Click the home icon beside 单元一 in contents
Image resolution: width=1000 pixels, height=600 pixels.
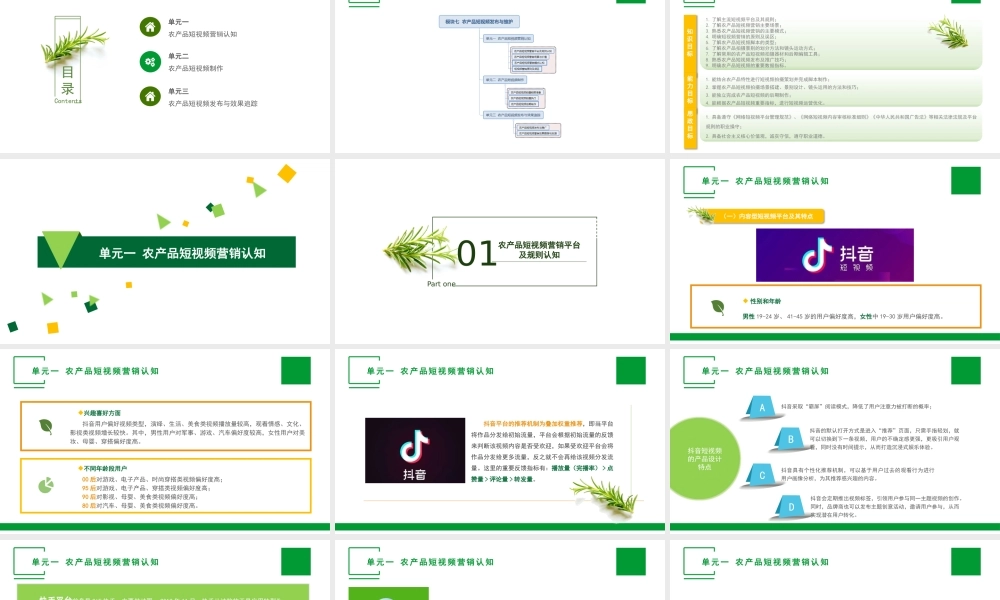(149, 27)
